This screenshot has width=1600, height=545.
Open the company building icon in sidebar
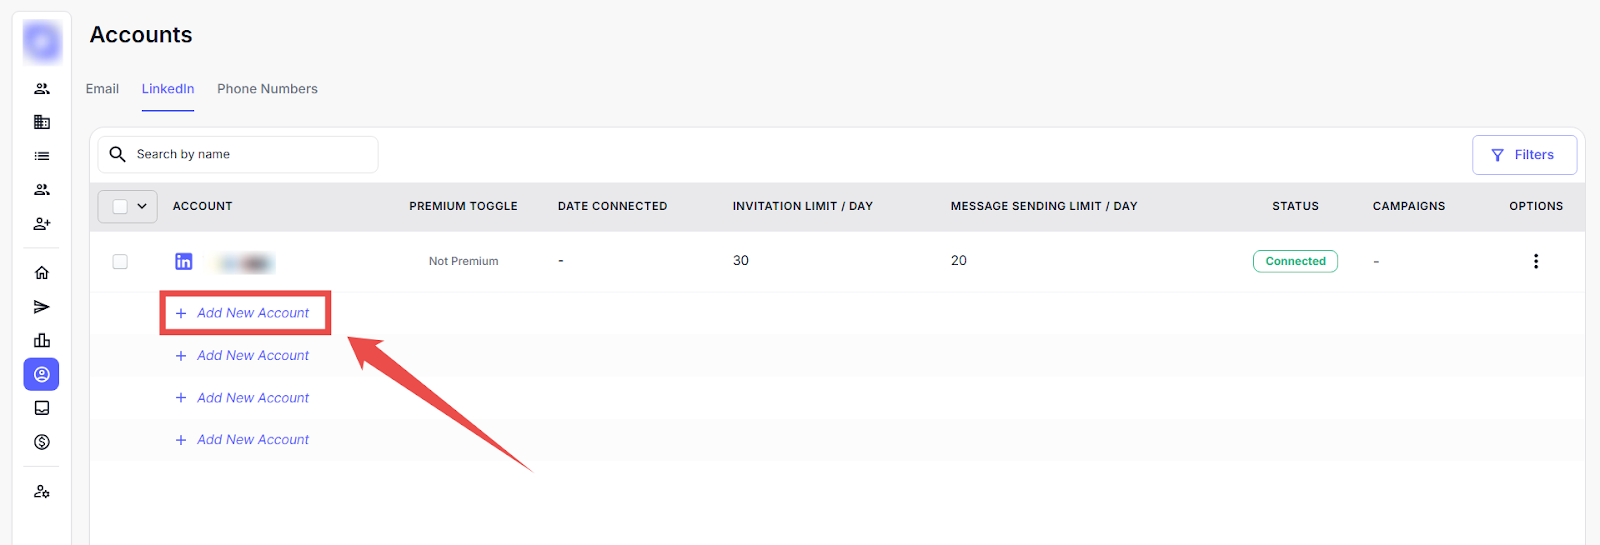pyautogui.click(x=42, y=122)
